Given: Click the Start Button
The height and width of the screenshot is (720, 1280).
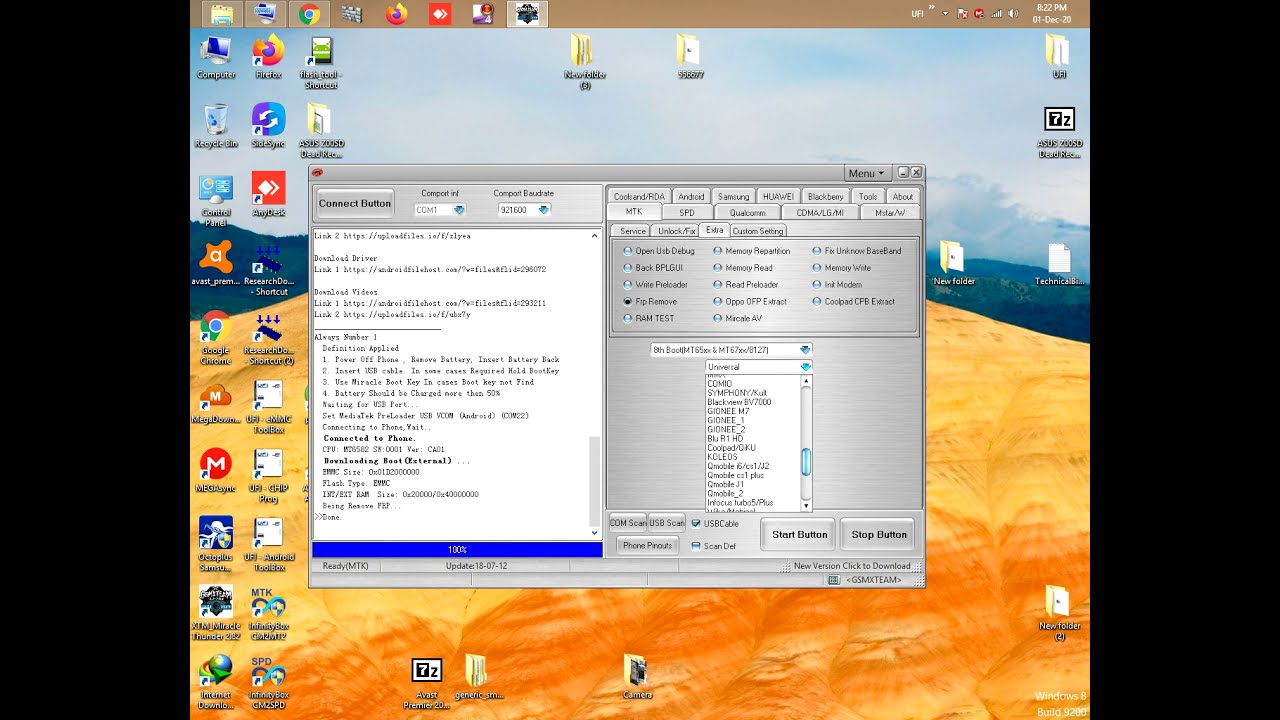Looking at the screenshot, I should pyautogui.click(x=799, y=535).
